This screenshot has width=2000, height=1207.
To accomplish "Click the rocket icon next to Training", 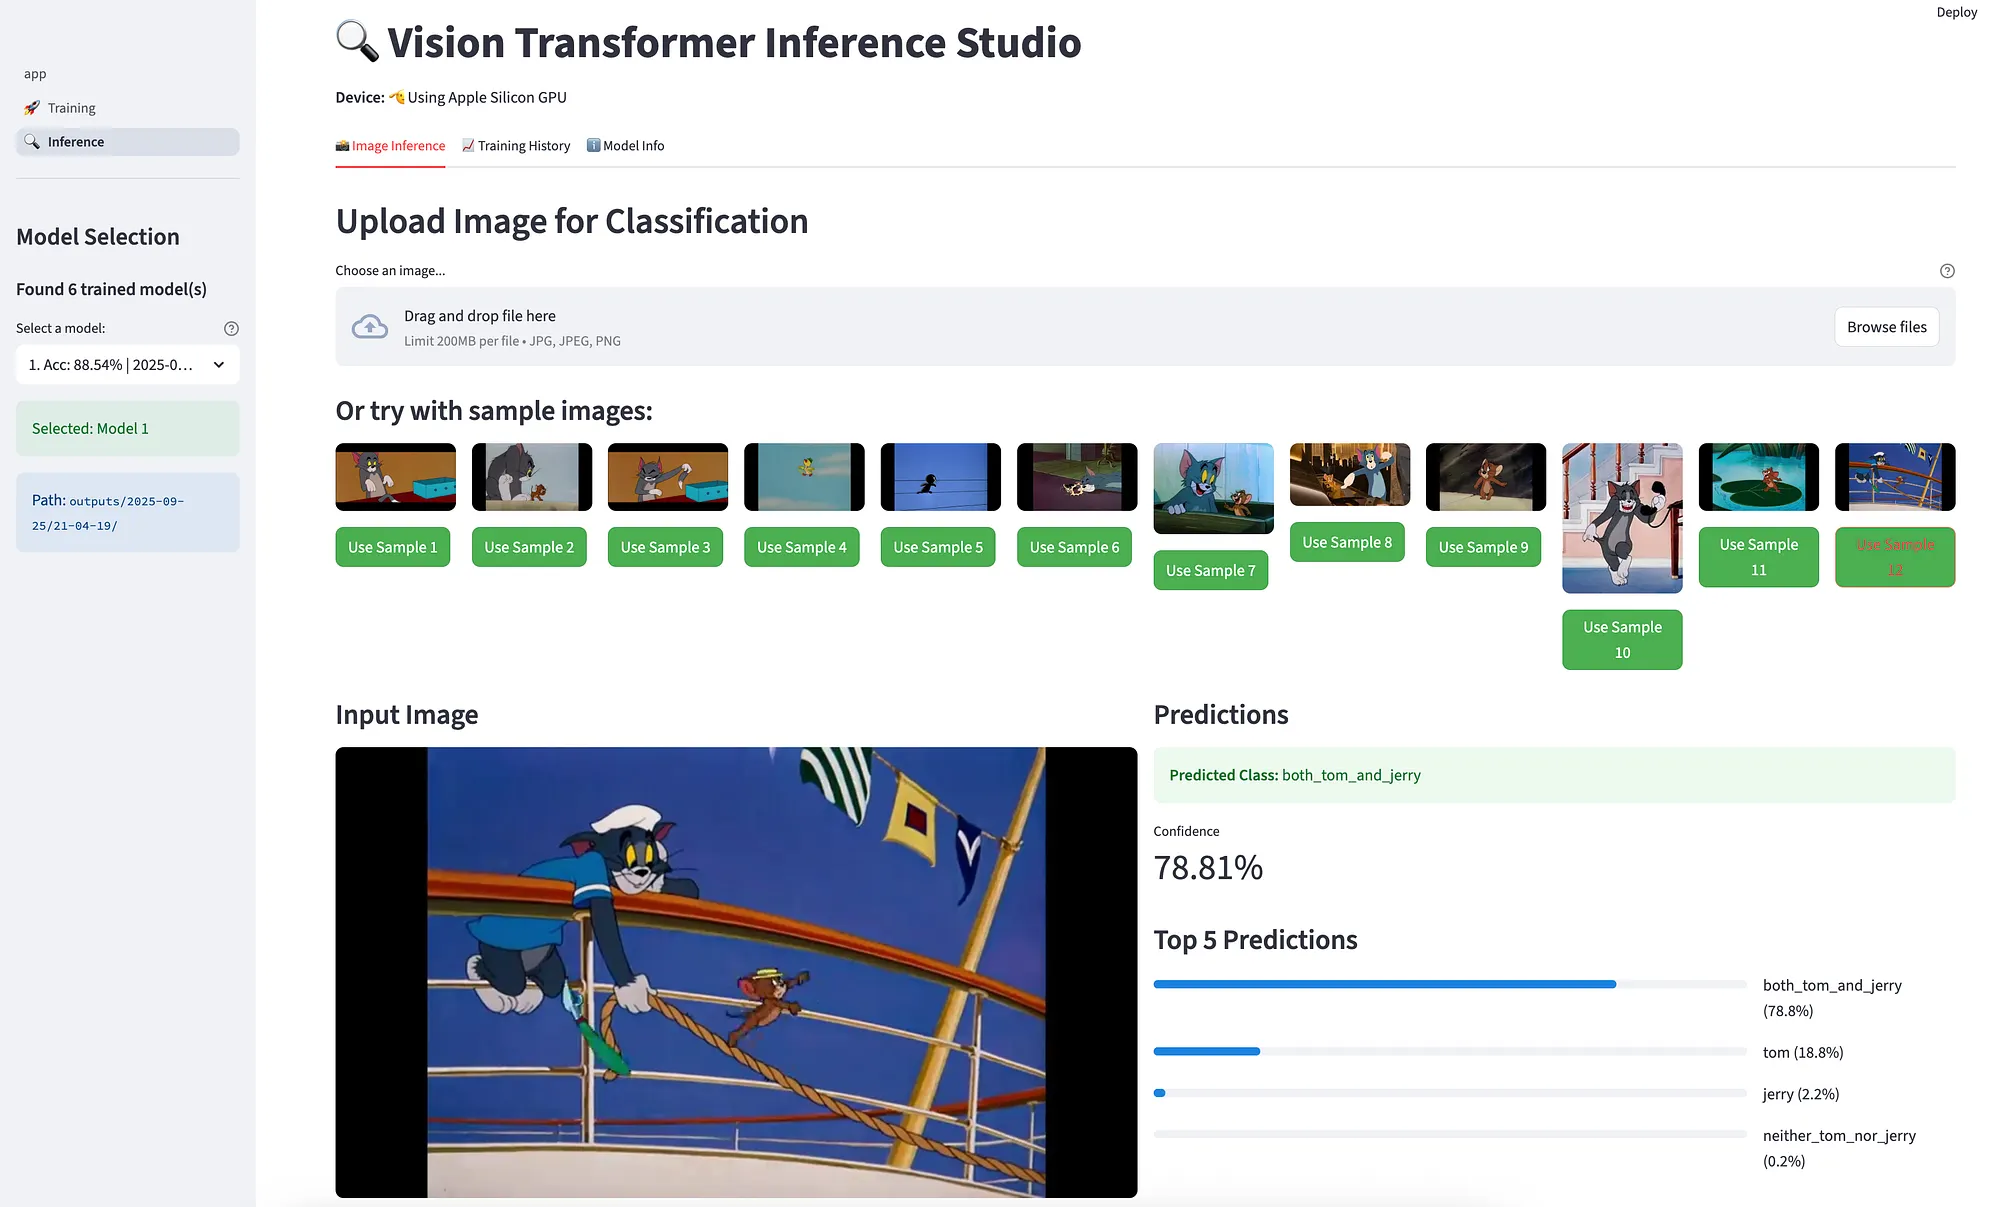I will (x=32, y=108).
